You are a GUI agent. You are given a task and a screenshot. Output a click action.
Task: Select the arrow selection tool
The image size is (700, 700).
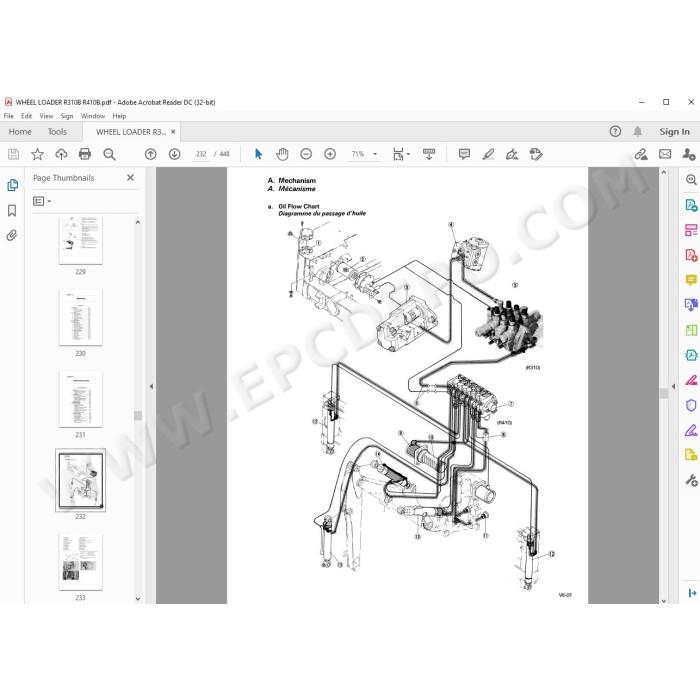(x=258, y=154)
